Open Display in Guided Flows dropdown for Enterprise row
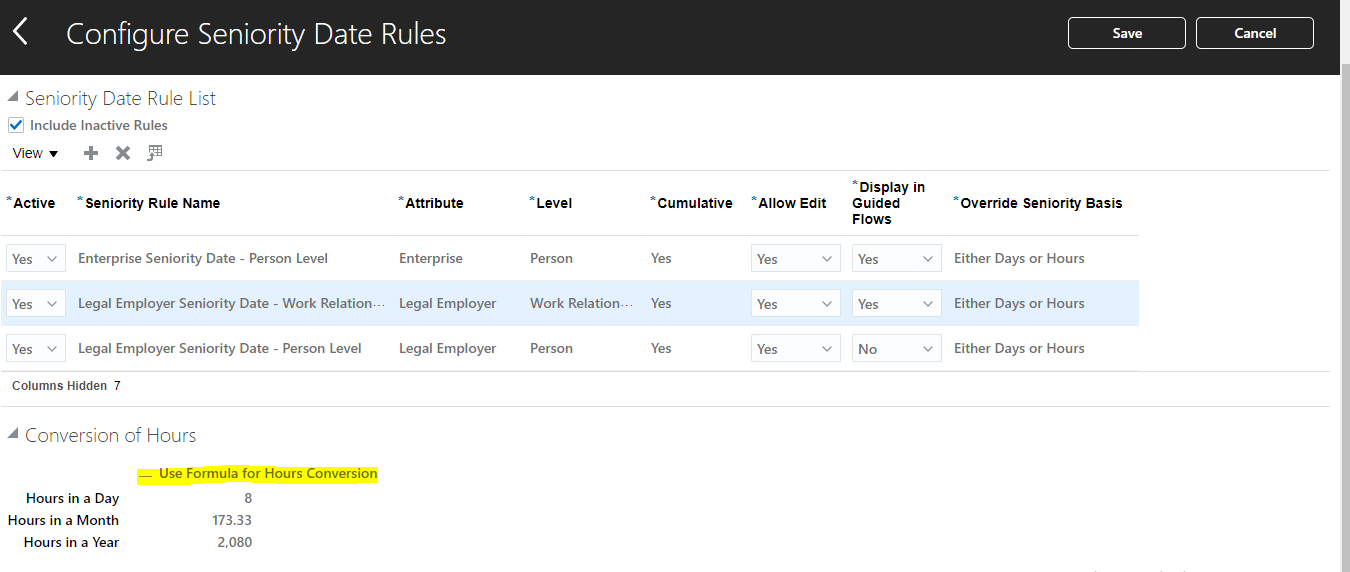 [897, 258]
